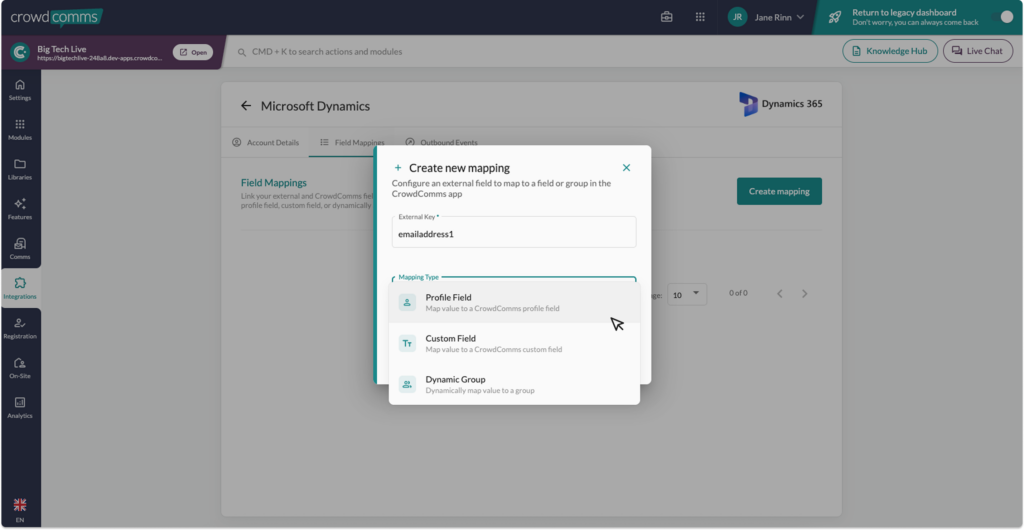Open the apps grid icon in the header
This screenshot has width=1024, height=530.
coord(700,17)
